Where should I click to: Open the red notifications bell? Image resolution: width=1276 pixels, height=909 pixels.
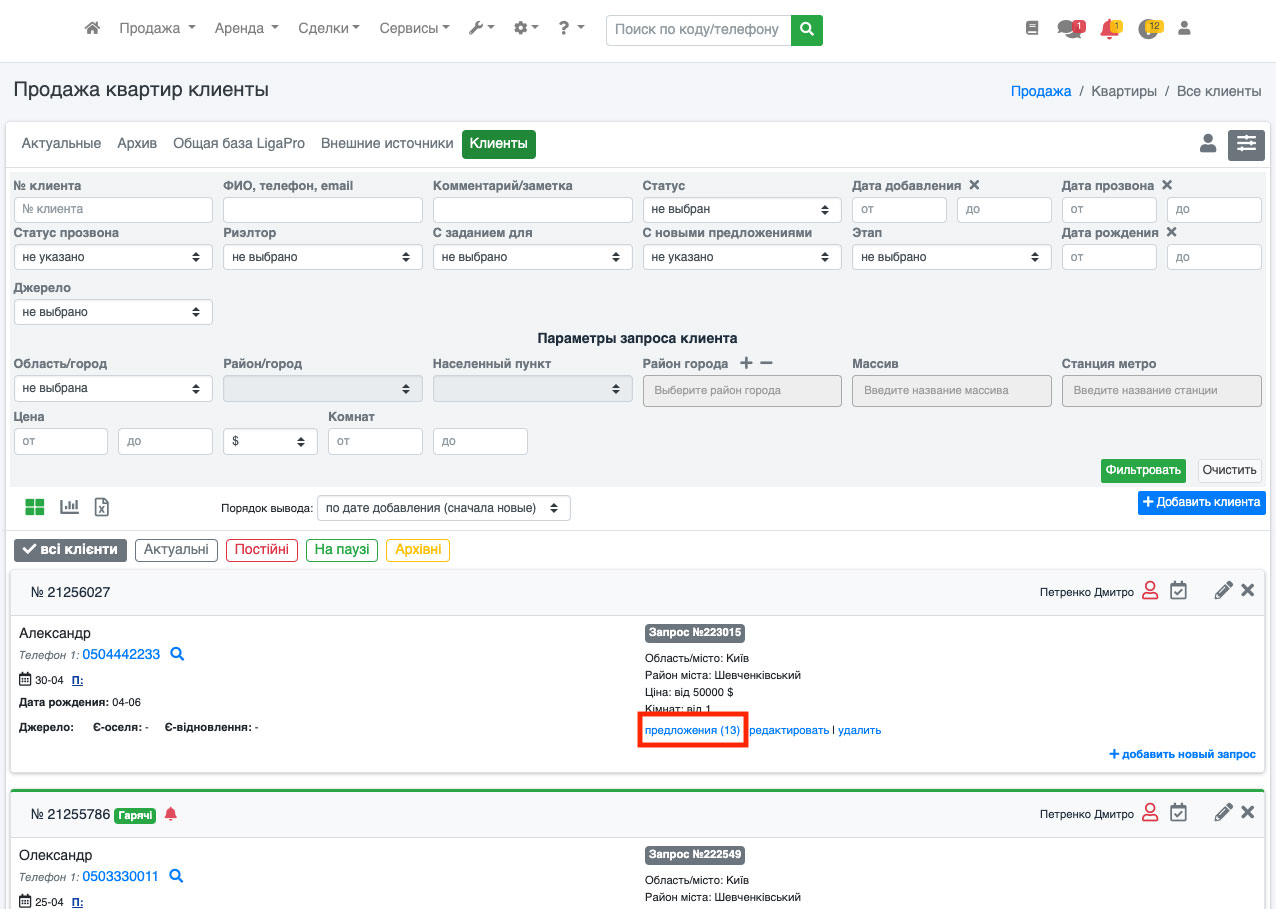[1109, 29]
